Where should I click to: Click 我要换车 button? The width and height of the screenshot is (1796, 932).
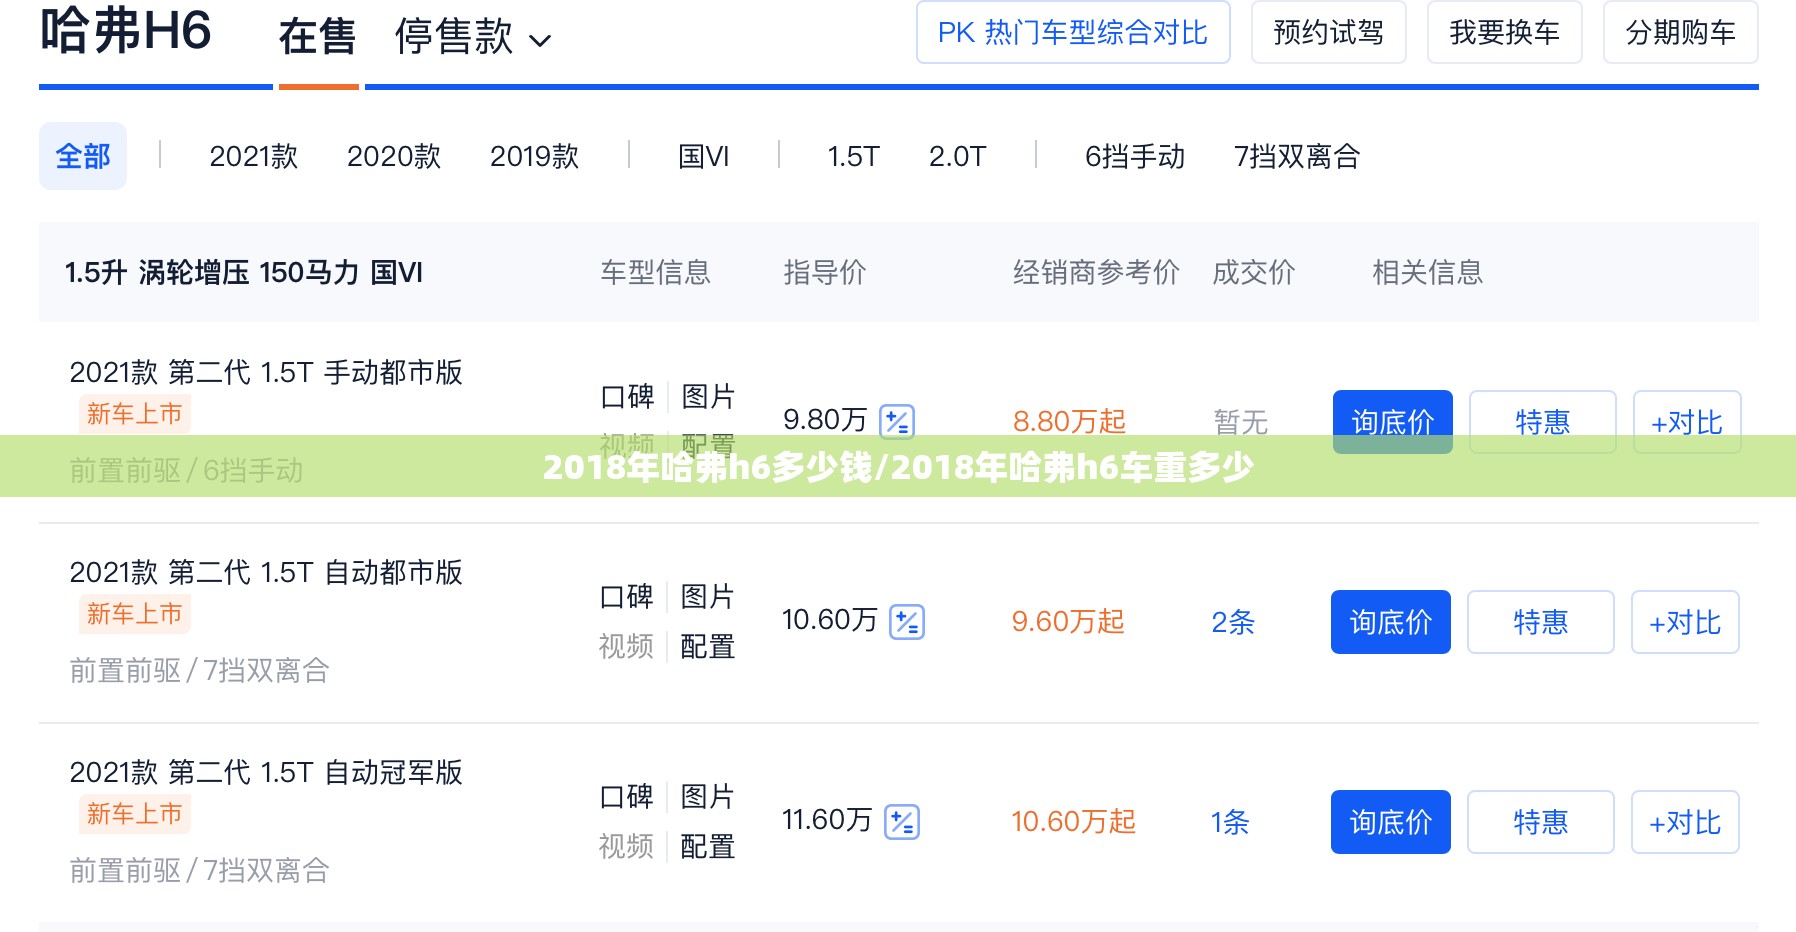(x=1505, y=32)
